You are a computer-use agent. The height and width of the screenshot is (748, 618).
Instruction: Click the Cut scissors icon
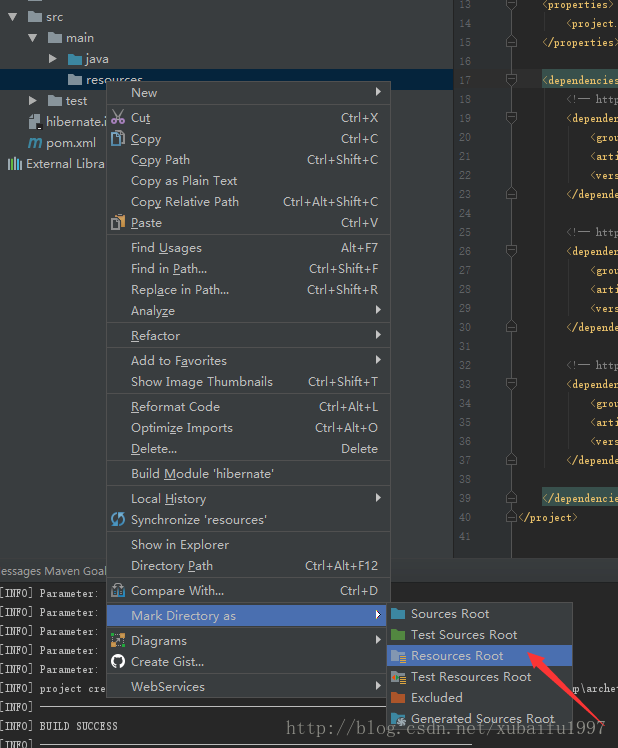tap(118, 118)
